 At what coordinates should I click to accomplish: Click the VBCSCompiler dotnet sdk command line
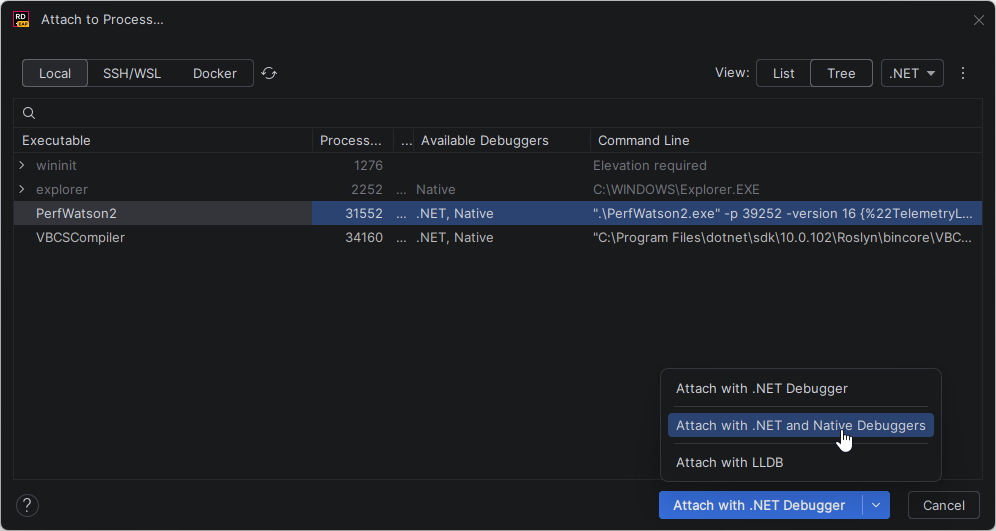(x=783, y=238)
